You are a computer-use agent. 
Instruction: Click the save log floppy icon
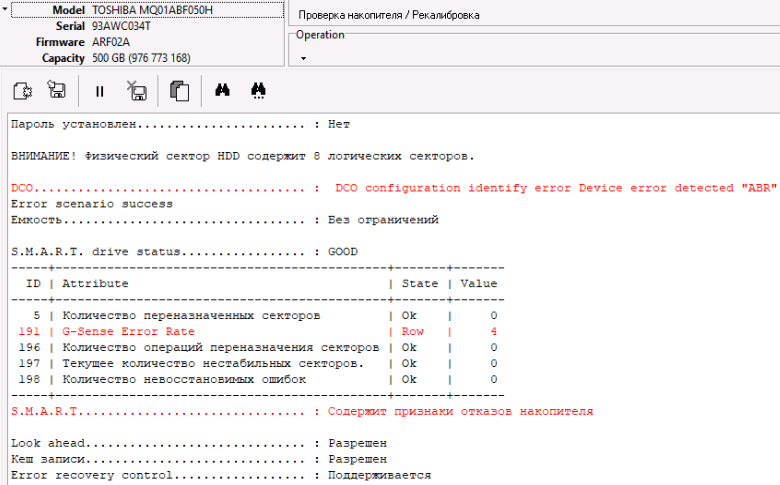57,90
